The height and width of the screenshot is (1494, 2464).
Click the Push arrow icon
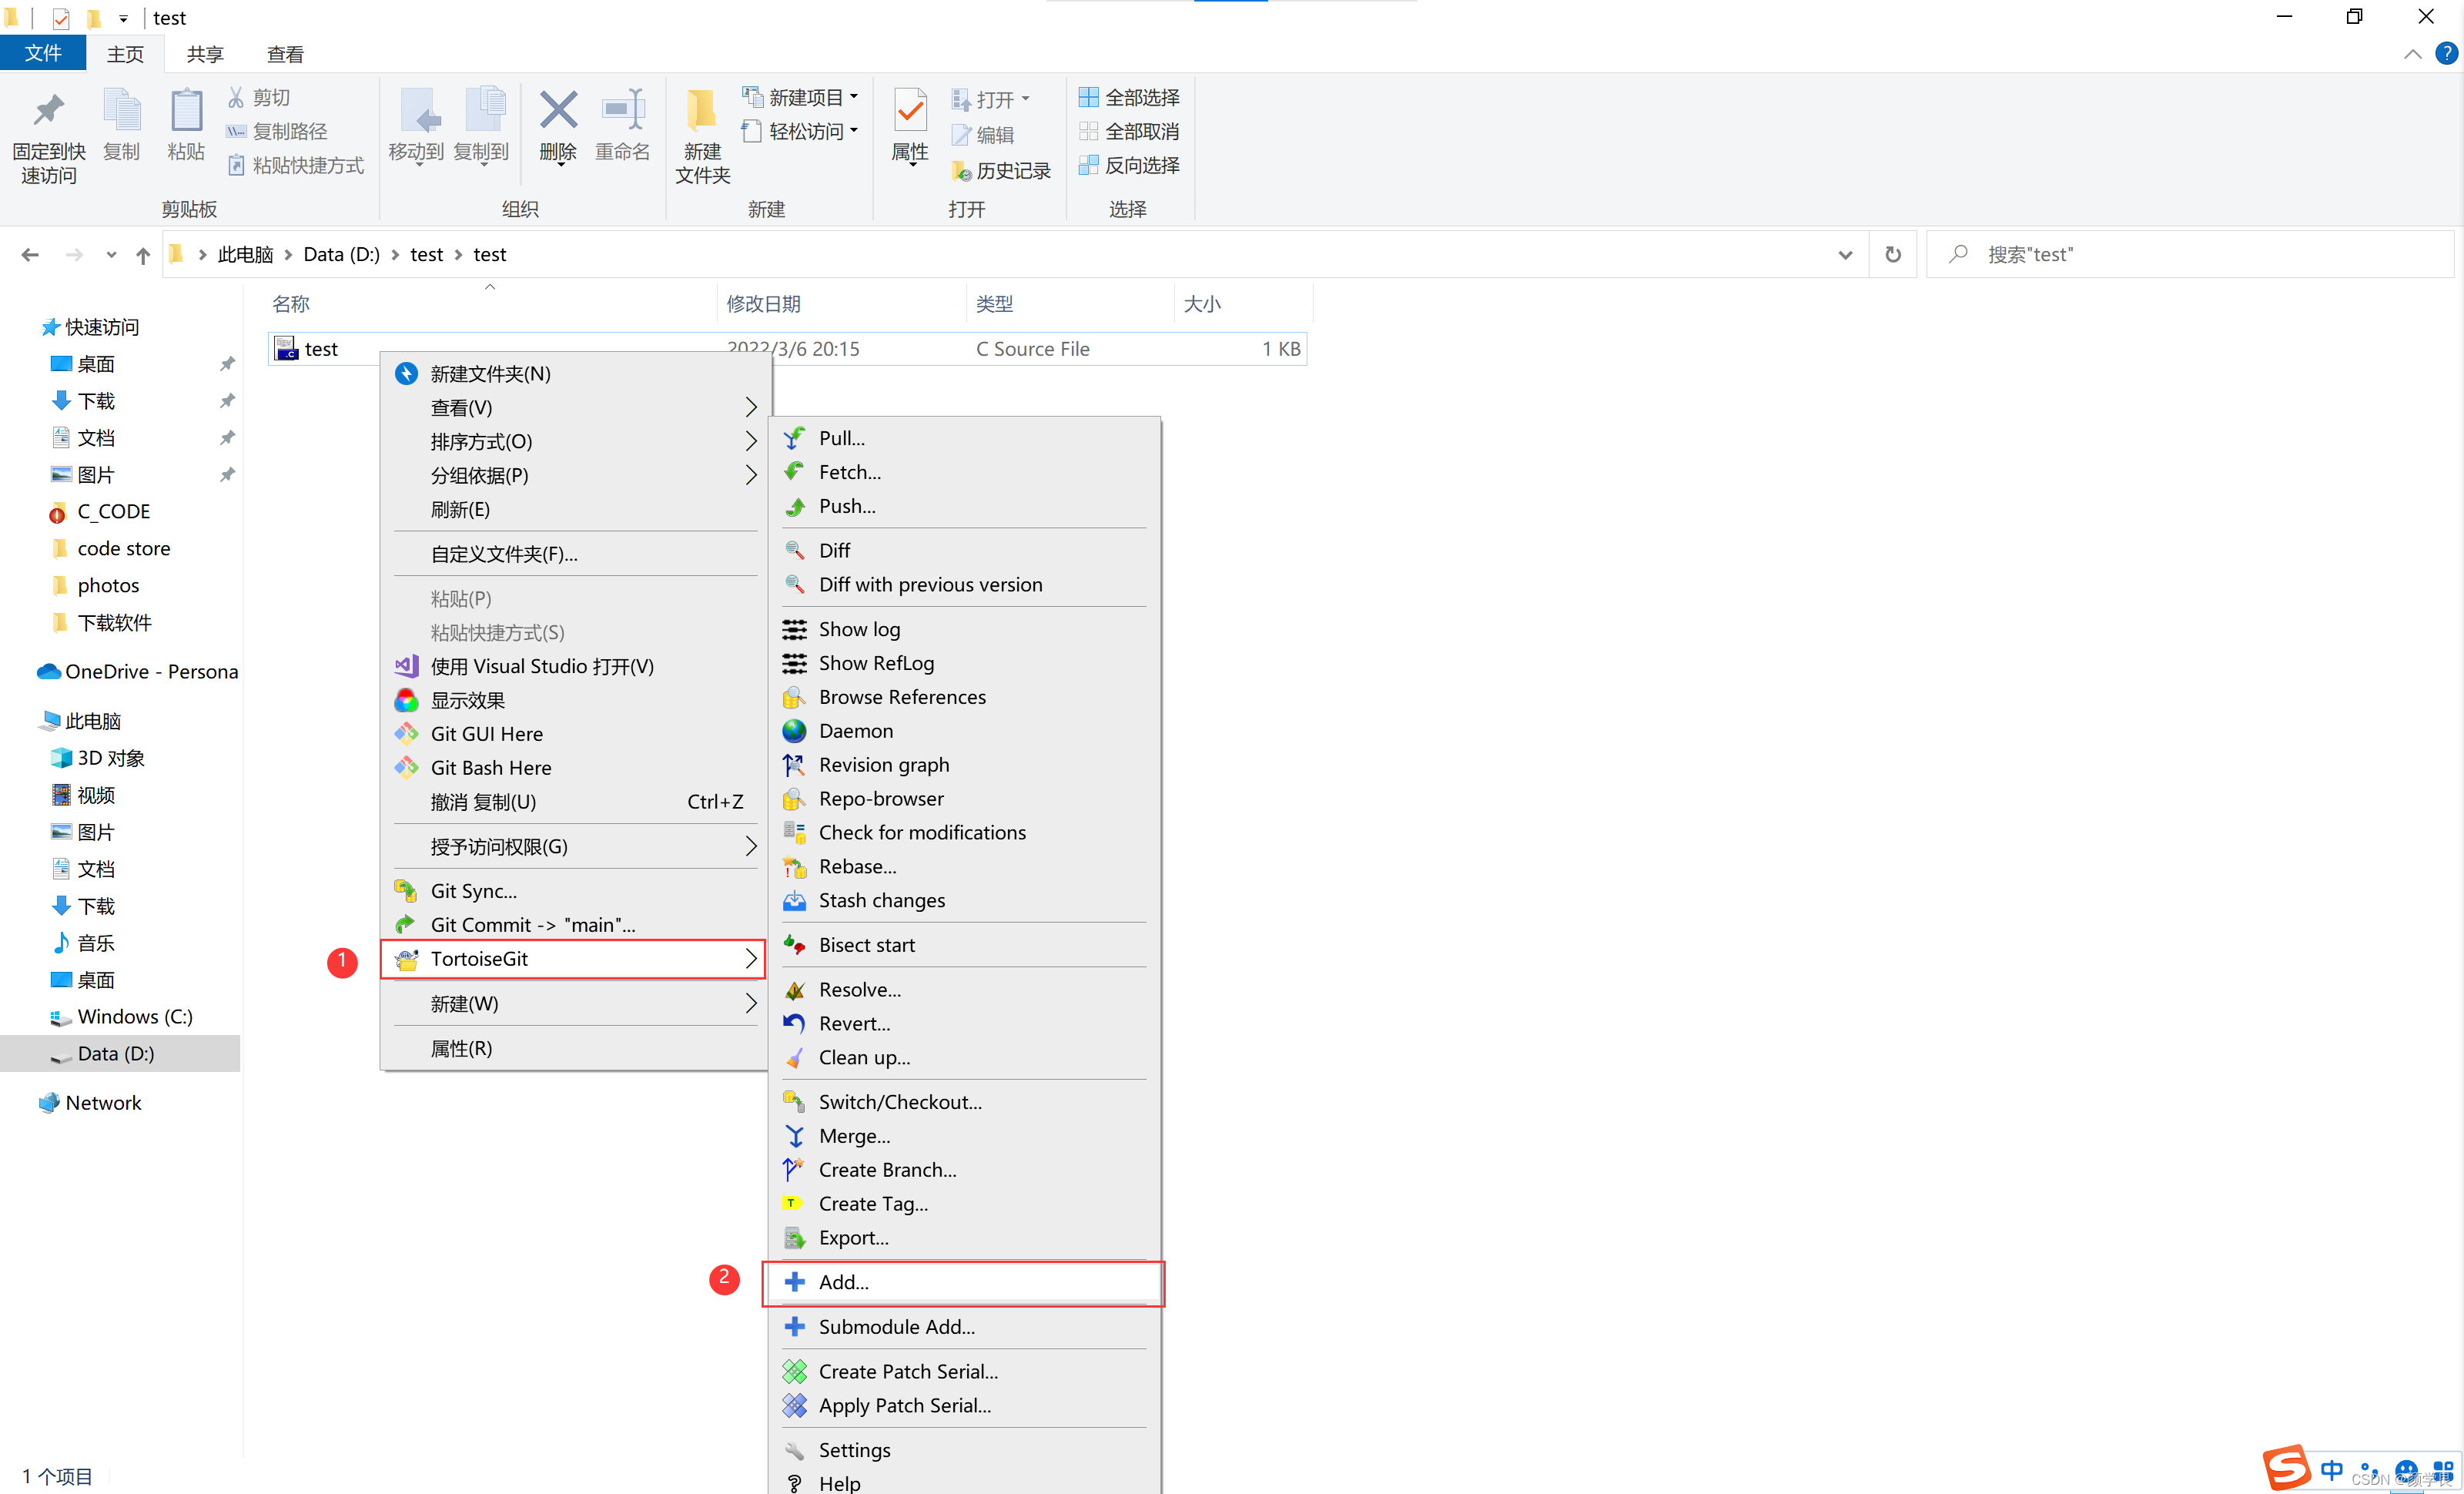click(794, 506)
